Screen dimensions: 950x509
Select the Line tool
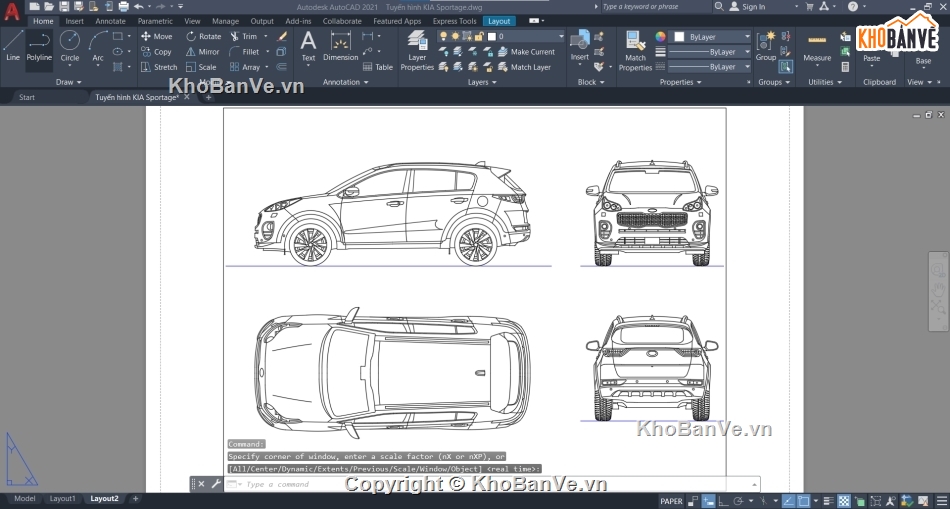(13, 47)
